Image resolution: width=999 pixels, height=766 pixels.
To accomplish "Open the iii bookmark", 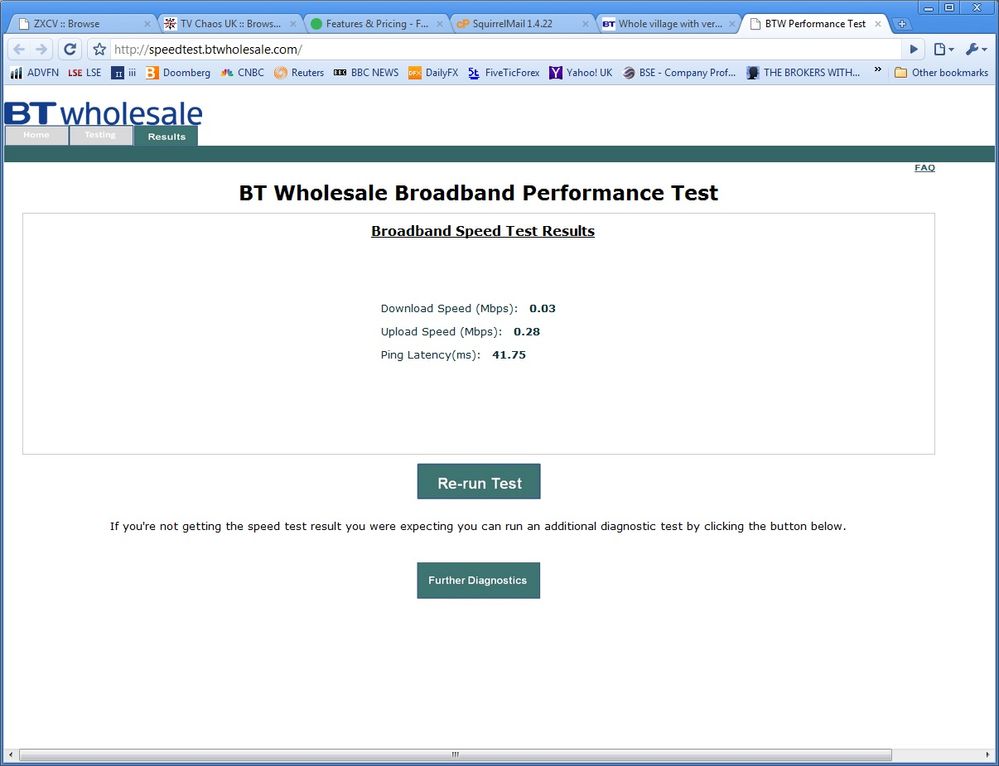I will [124, 73].
